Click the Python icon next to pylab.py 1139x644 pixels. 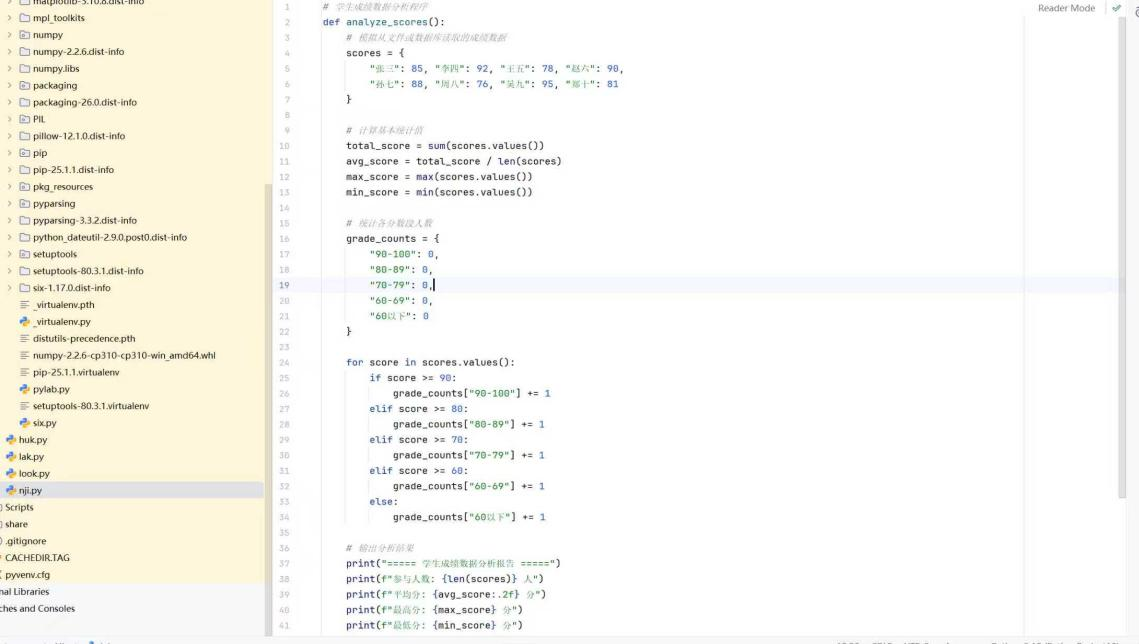[x=24, y=389]
